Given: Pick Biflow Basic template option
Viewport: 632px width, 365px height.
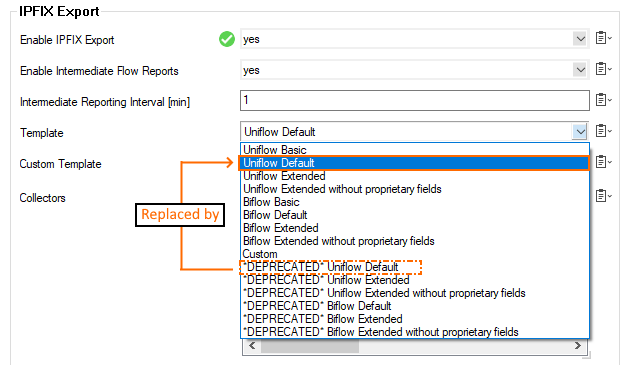Looking at the screenshot, I should pyautogui.click(x=415, y=202).
